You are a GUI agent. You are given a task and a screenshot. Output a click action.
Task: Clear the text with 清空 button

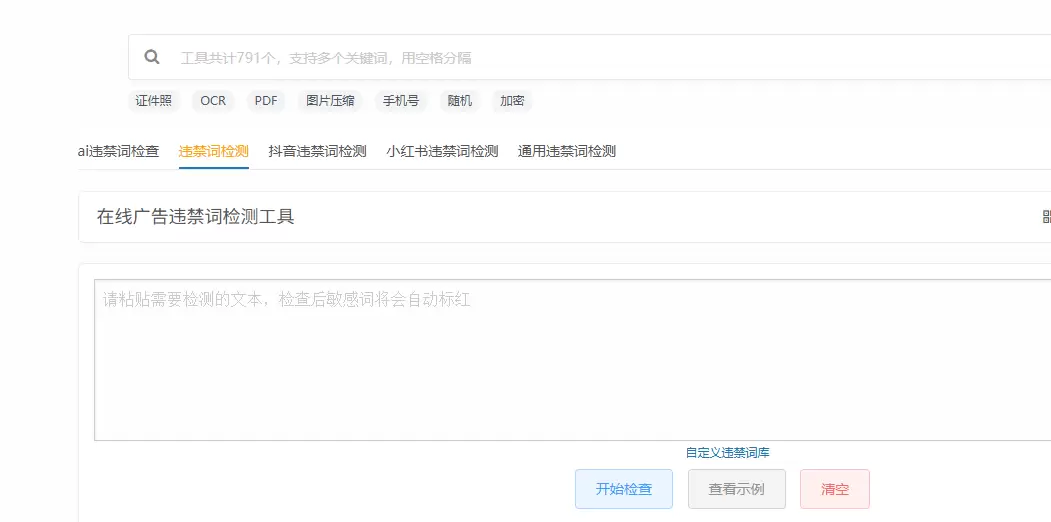coord(835,489)
